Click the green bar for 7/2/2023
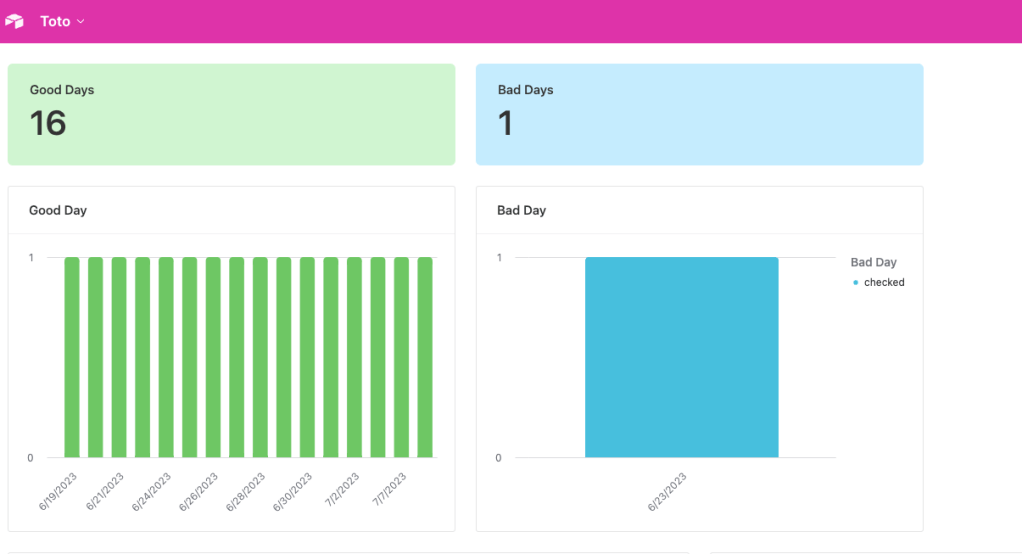Screen dimensions: 1022x554 point(354,357)
